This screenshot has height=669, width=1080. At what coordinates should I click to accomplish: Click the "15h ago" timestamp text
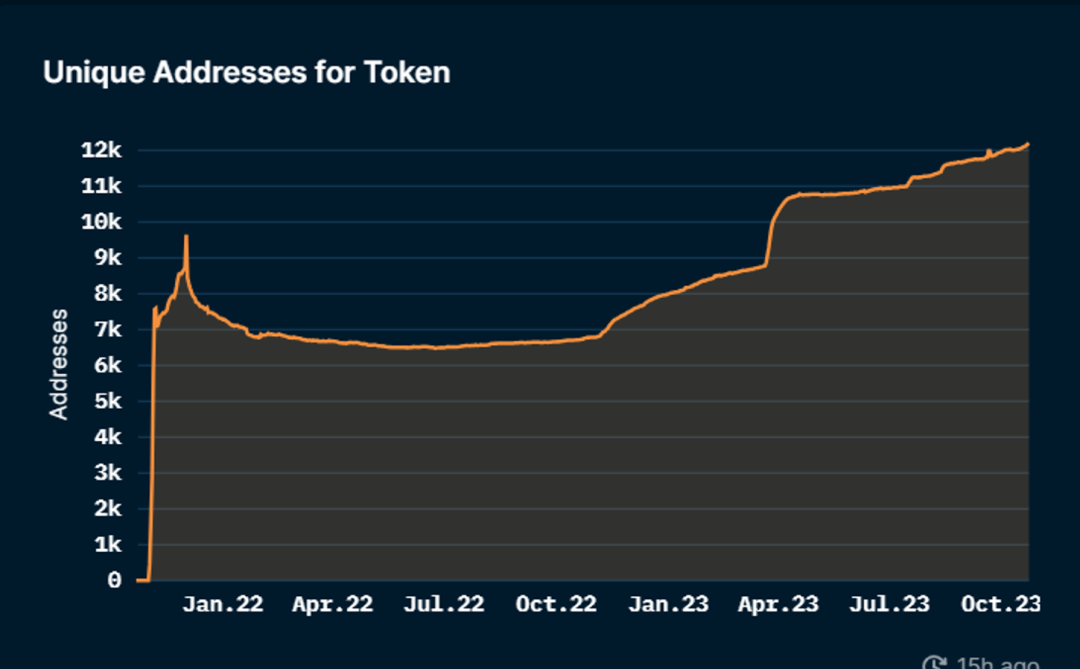pos(996,662)
